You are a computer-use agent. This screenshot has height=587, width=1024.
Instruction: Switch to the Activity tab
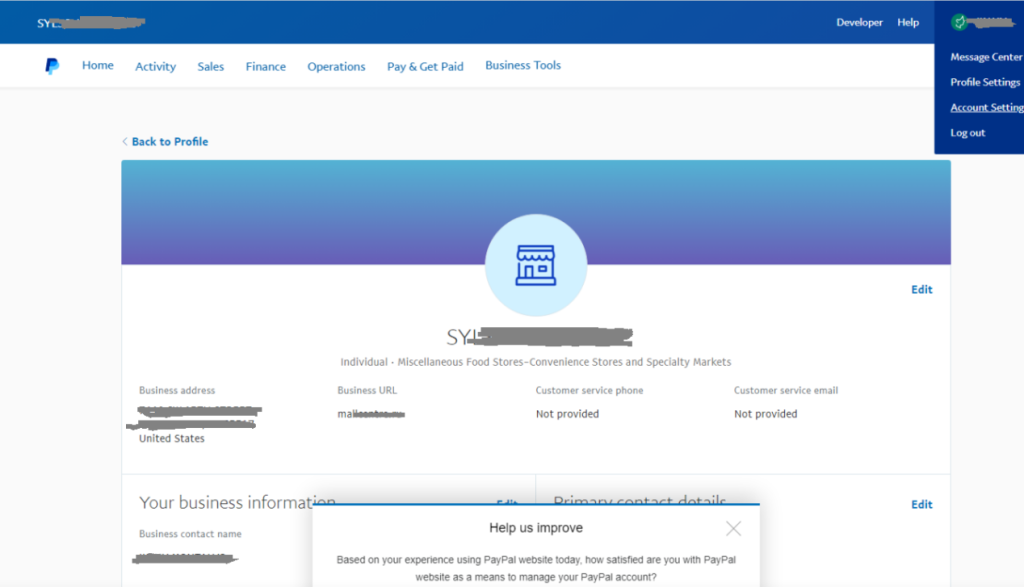click(x=155, y=65)
